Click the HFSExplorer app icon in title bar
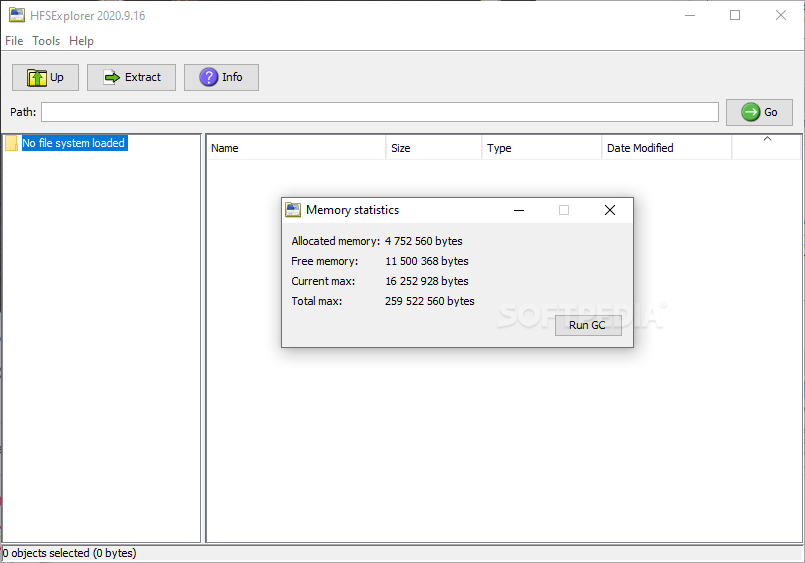The image size is (805, 563). point(17,15)
